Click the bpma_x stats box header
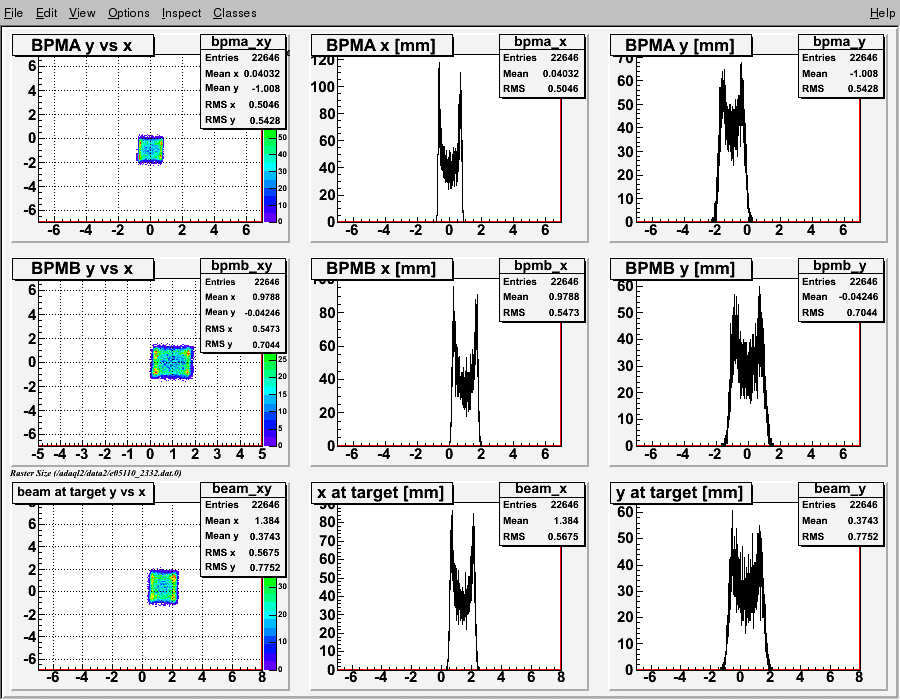900x700 pixels. pos(541,42)
